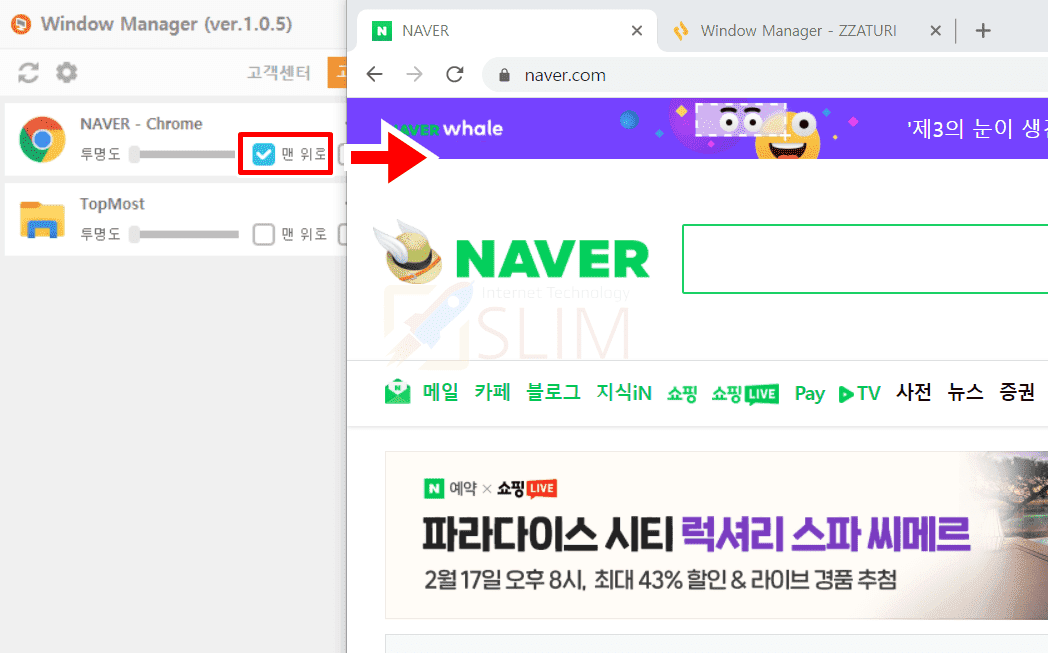
Task: Open TV link with play icon
Action: pyautogui.click(x=860, y=394)
